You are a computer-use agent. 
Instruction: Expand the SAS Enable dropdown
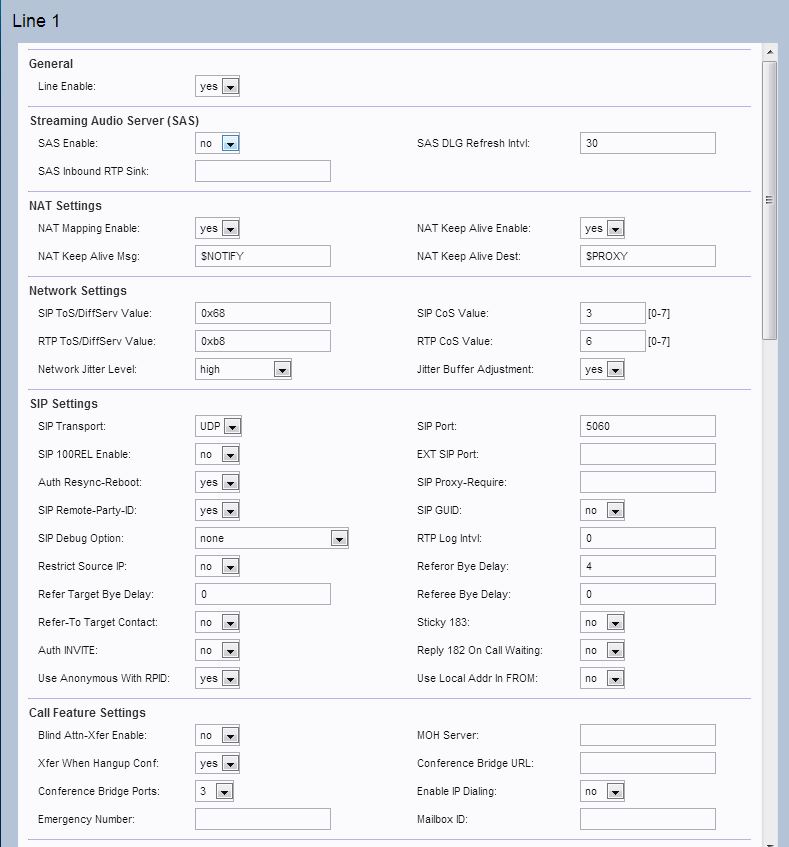217,144
